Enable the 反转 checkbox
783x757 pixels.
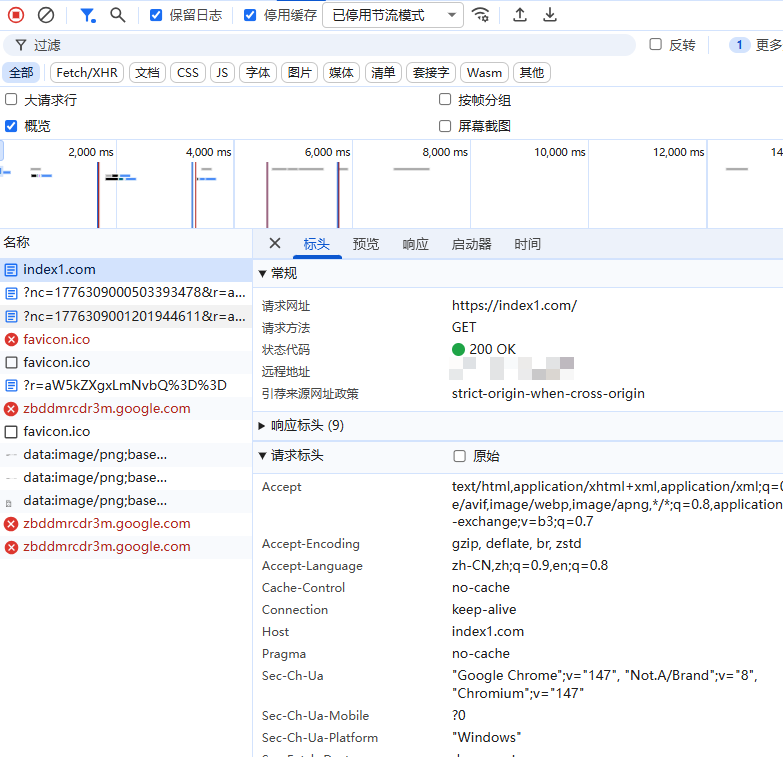point(656,45)
